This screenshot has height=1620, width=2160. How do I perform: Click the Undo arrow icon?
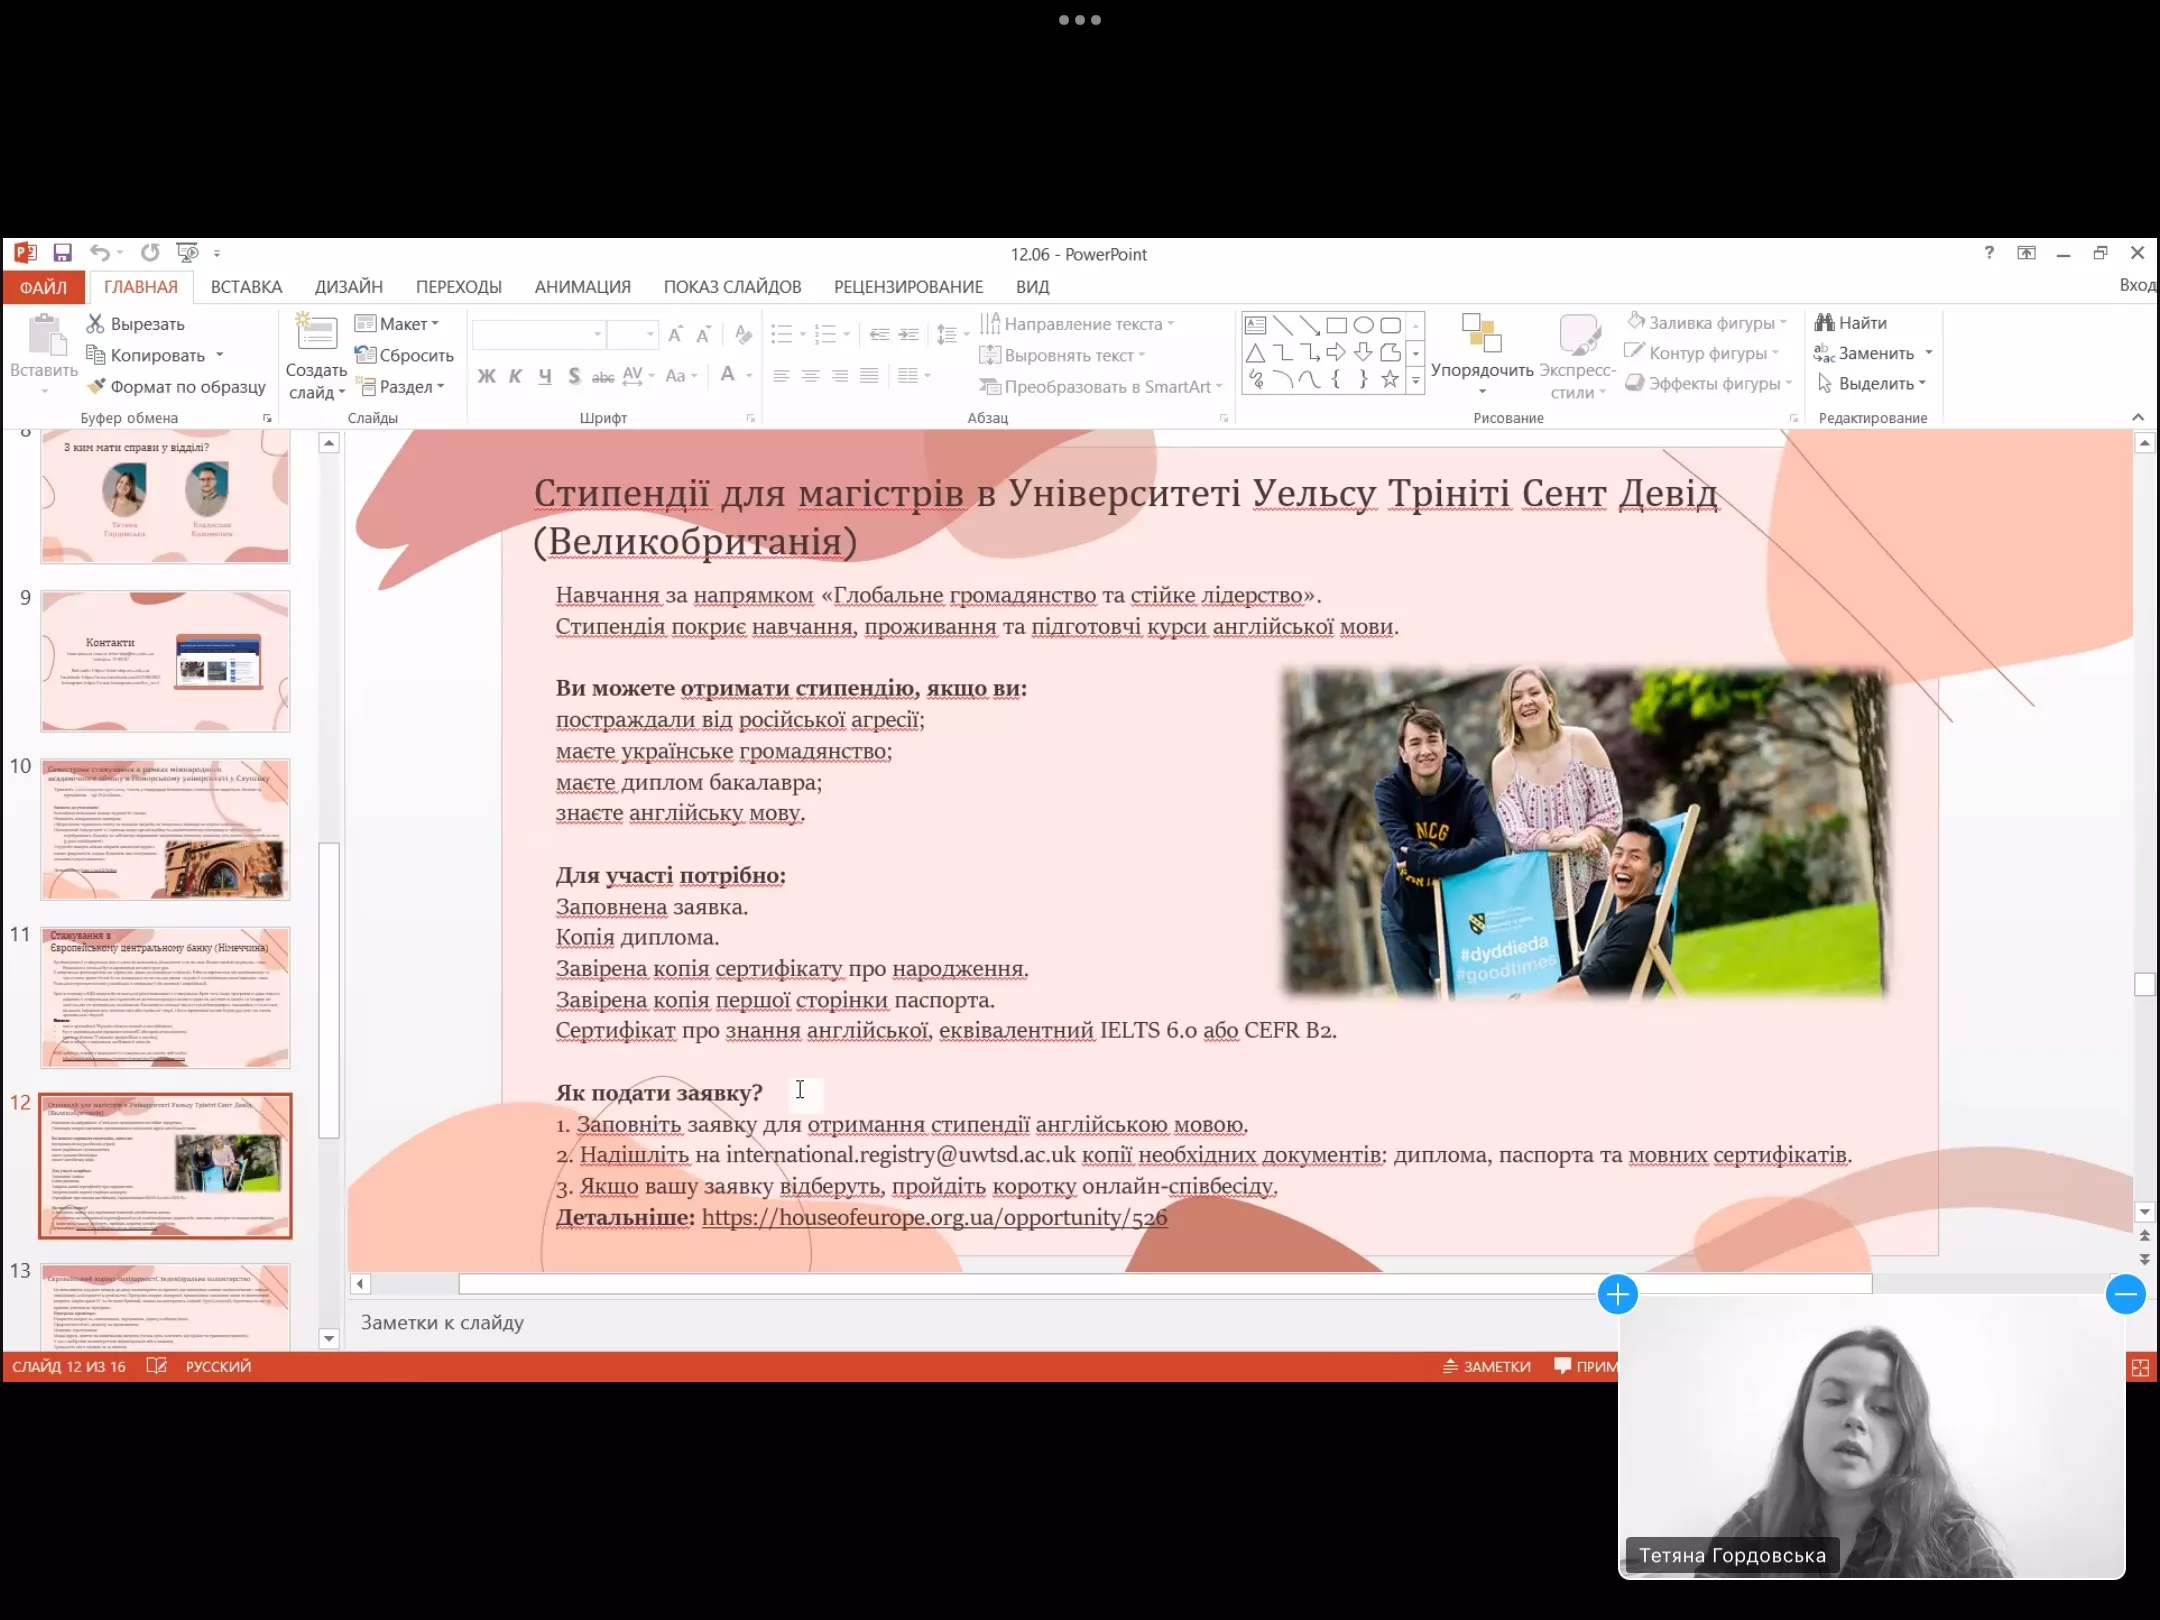click(x=98, y=253)
